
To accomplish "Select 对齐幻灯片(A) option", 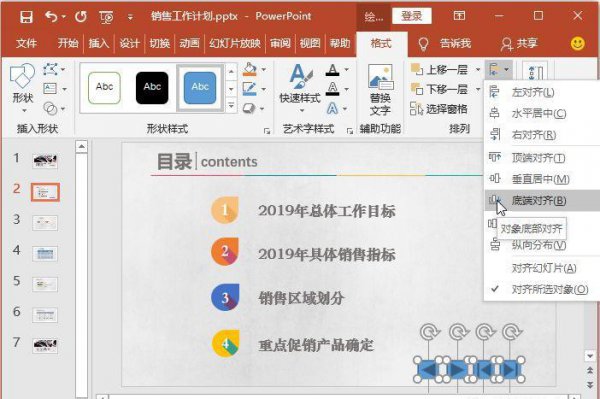I will [542, 268].
